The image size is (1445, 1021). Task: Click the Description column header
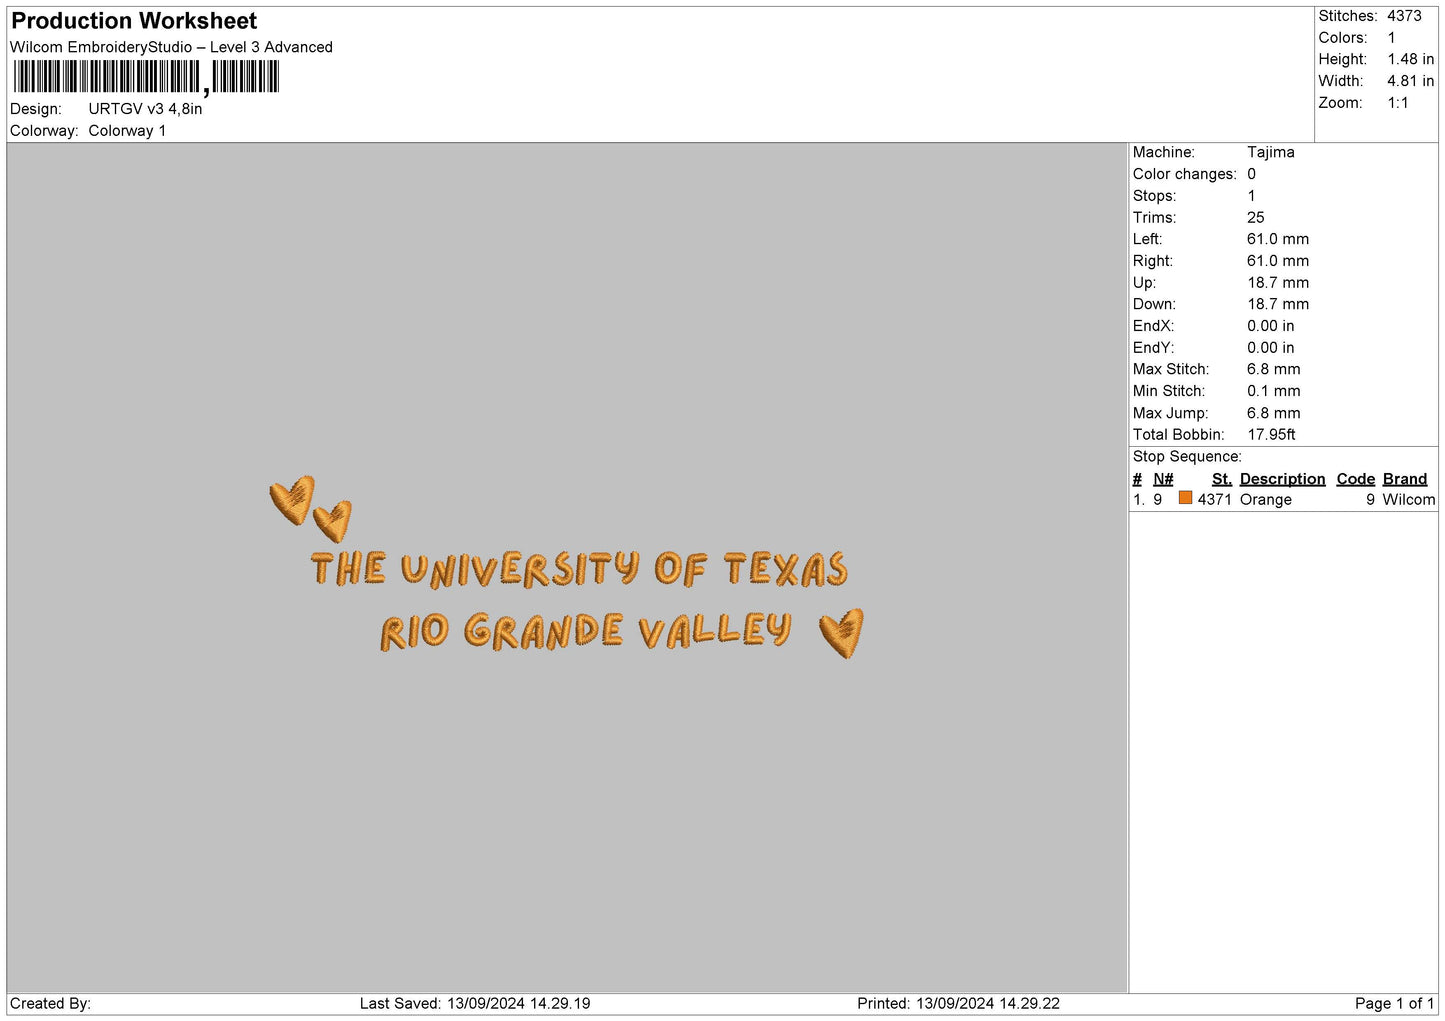(1282, 479)
